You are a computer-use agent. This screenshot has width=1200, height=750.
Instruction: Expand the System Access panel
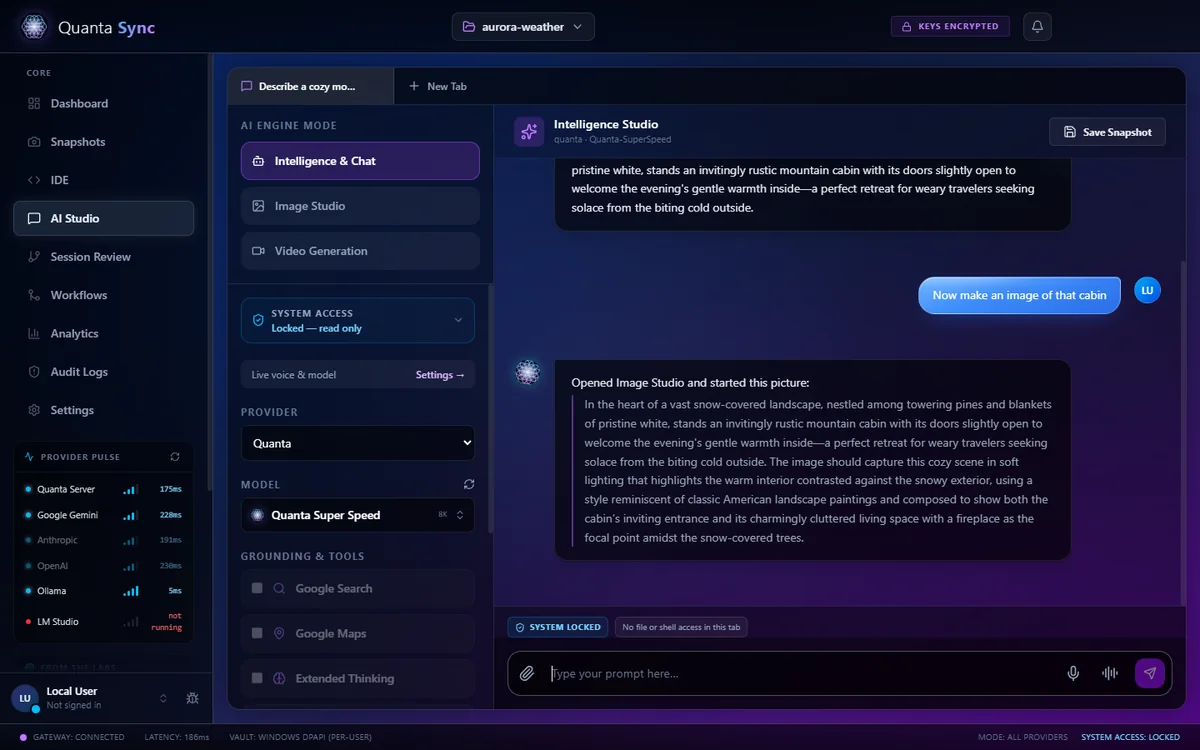click(x=358, y=320)
